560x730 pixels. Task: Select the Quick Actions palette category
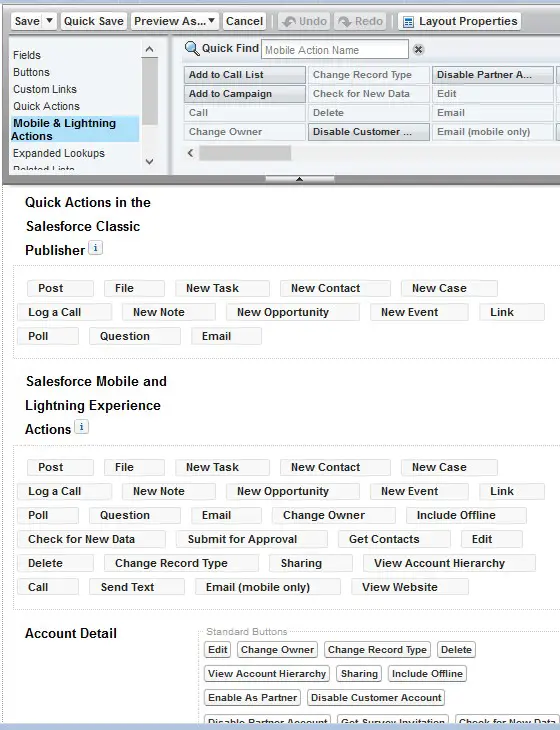[46, 106]
